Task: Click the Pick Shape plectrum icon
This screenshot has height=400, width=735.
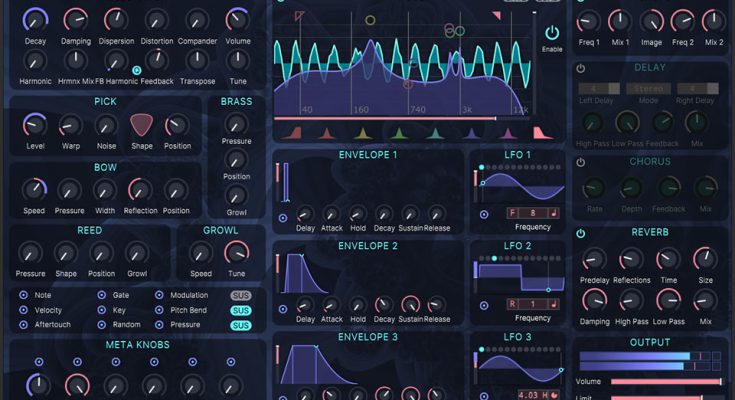Action: click(x=141, y=125)
